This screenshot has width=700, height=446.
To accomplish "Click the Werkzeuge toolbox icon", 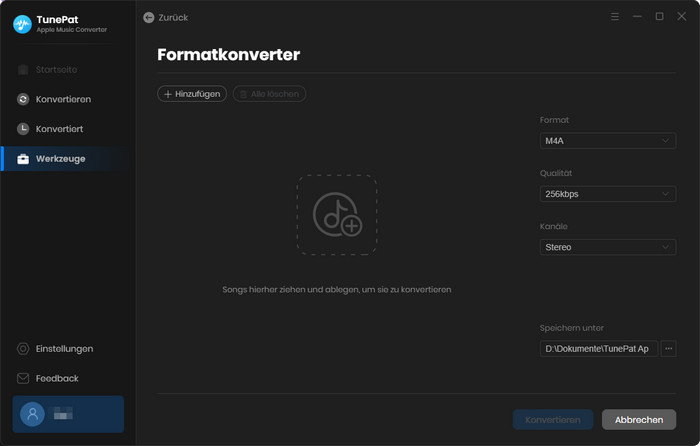I will pyautogui.click(x=23, y=159).
